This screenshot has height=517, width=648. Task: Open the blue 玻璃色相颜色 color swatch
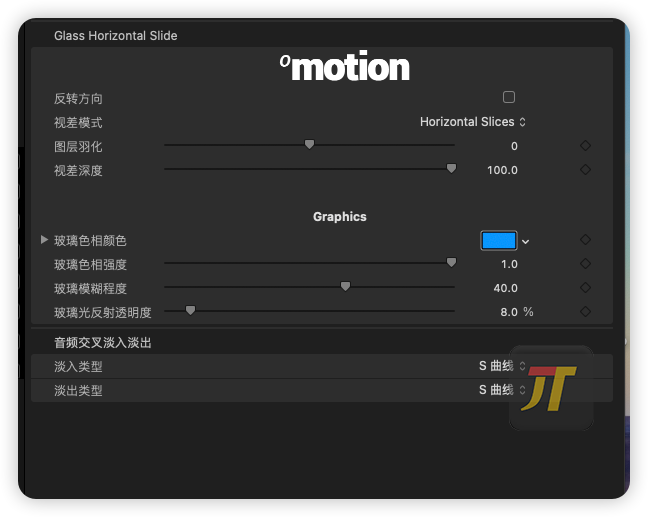click(499, 241)
